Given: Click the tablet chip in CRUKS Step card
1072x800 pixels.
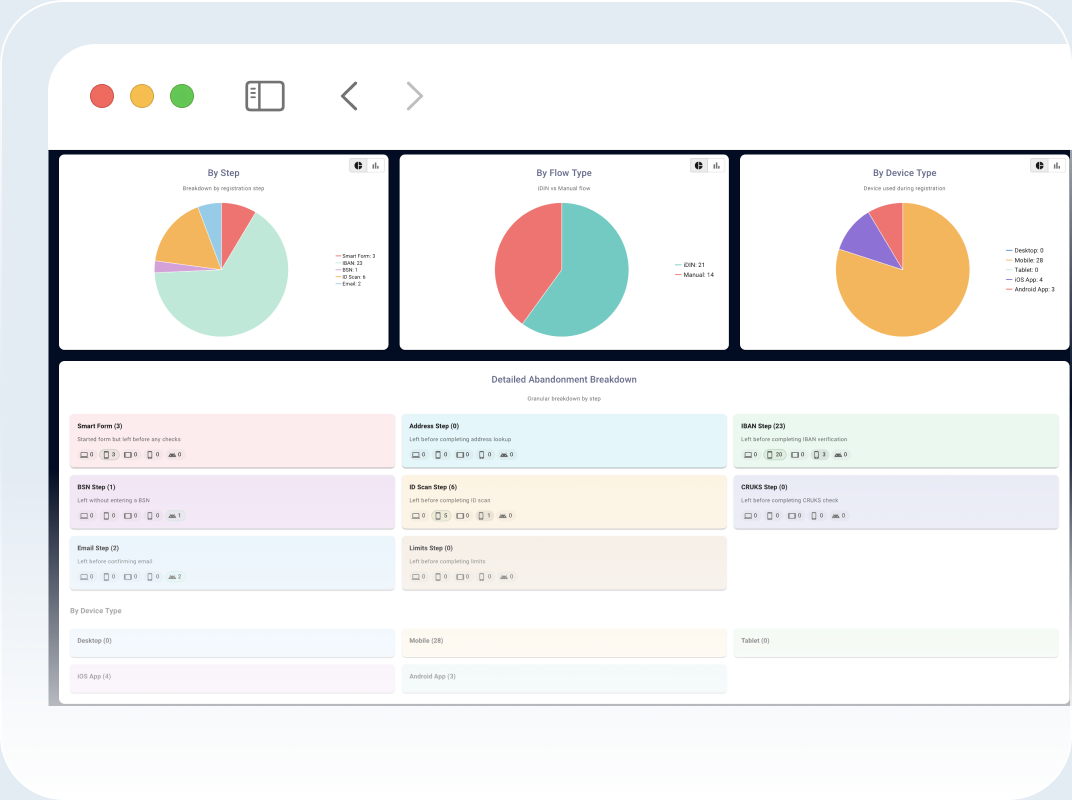Looking at the screenshot, I should tap(794, 516).
